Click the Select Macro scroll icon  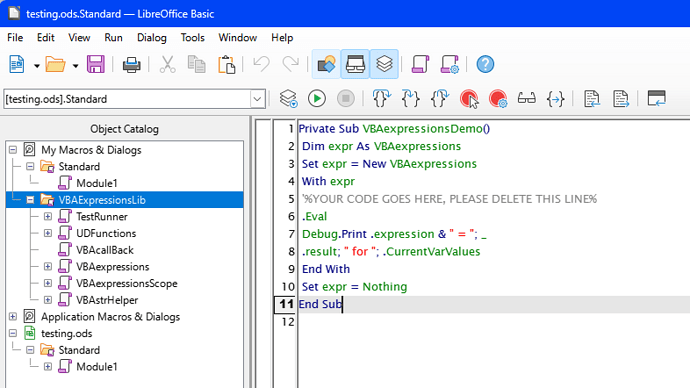[x=420, y=64]
